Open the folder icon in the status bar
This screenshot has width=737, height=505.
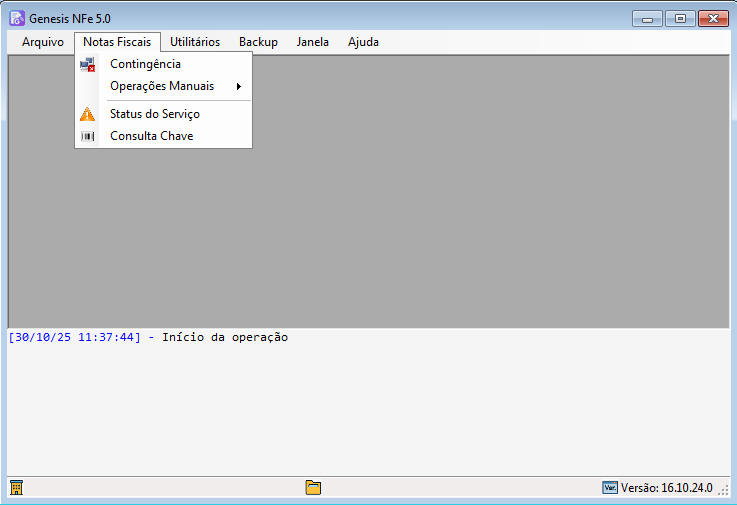pyautogui.click(x=313, y=488)
